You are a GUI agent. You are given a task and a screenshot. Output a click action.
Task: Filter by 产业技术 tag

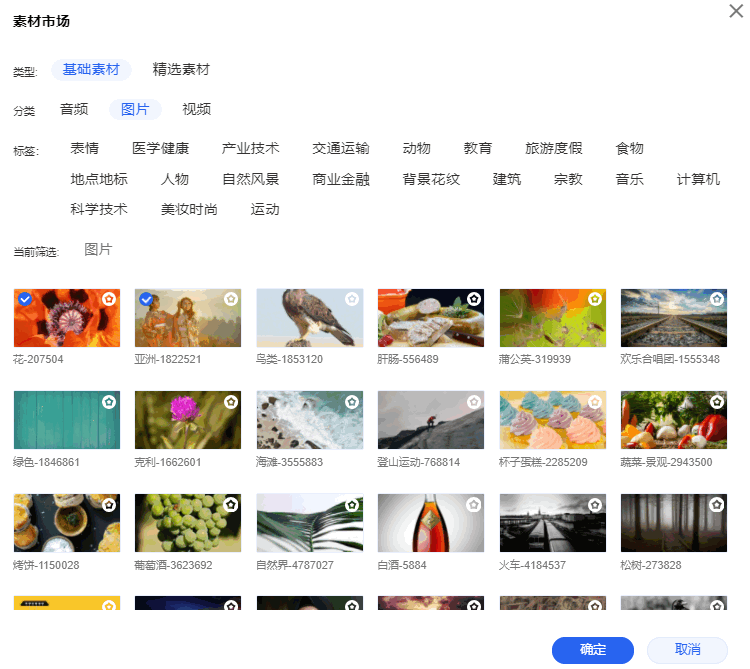(250, 149)
